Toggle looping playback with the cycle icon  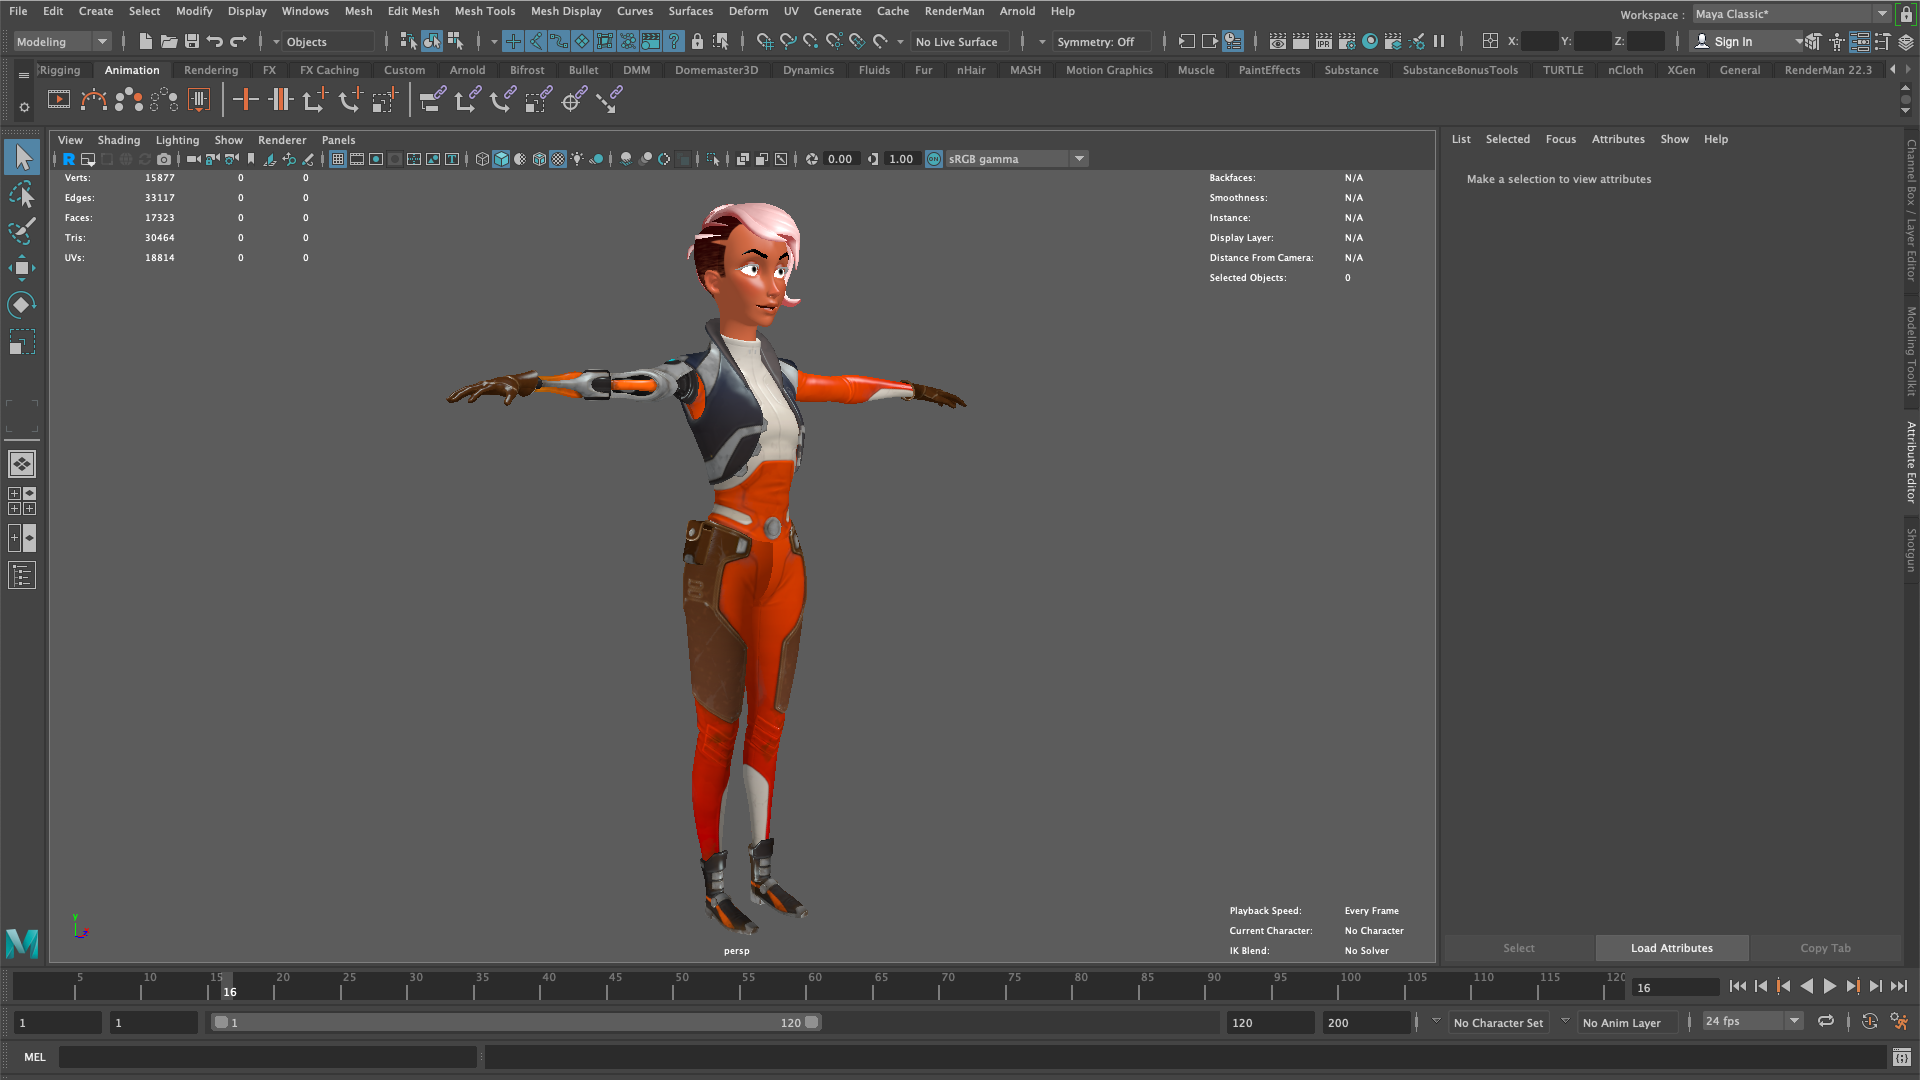point(1826,1021)
